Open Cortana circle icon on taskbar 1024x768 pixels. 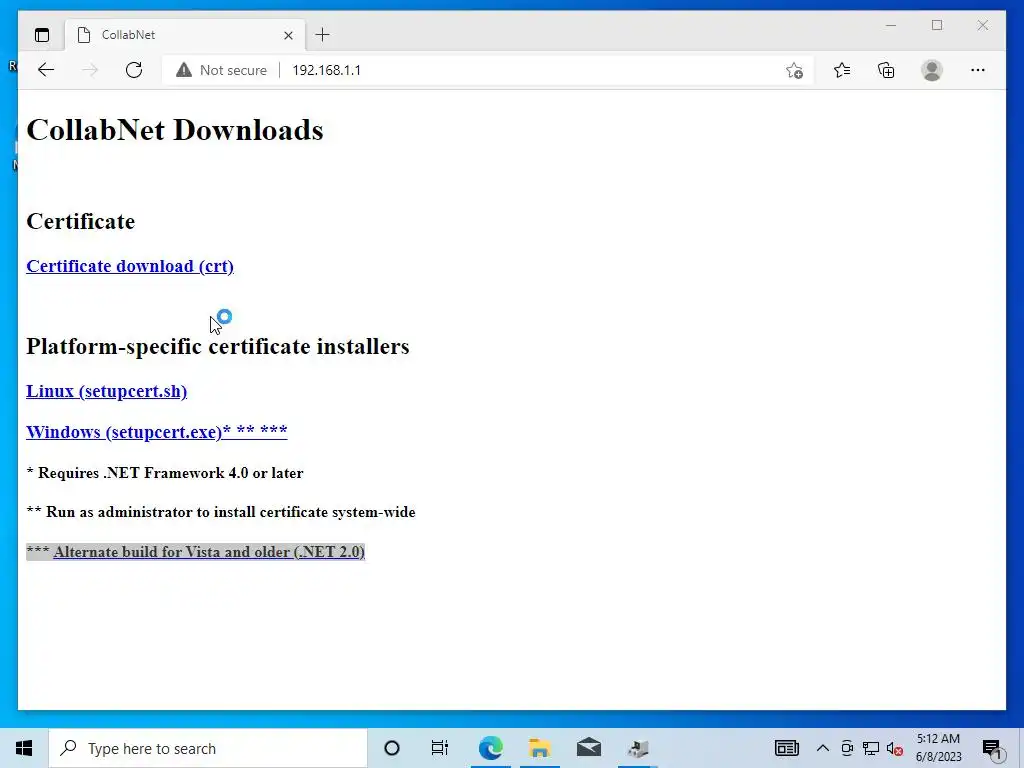pos(392,748)
